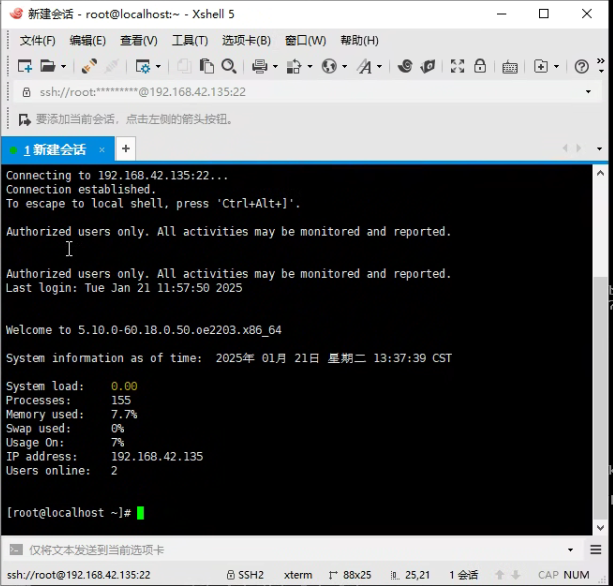Click the SSH2 status bar lock indicator

click(245, 575)
